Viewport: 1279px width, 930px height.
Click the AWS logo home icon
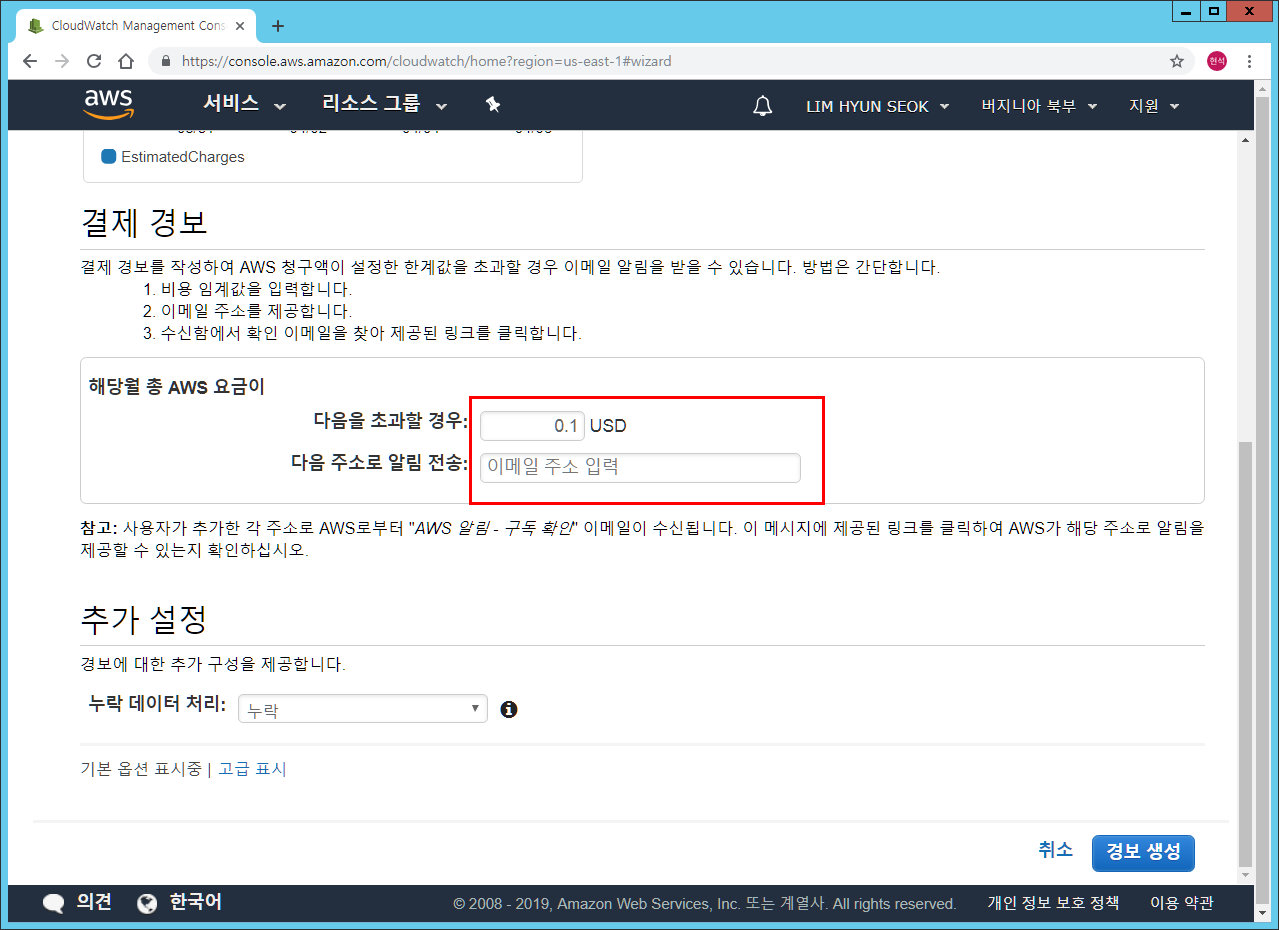pyautogui.click(x=108, y=105)
